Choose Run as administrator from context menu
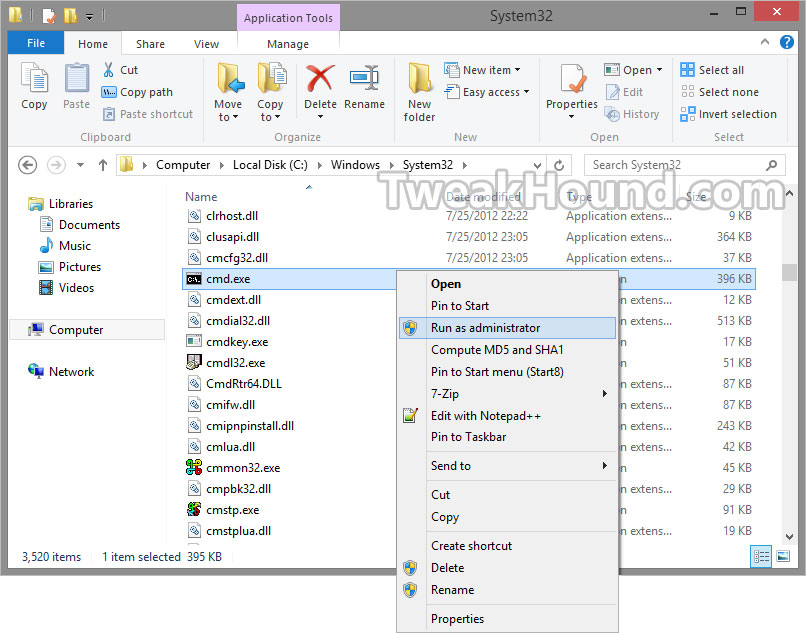 [507, 328]
